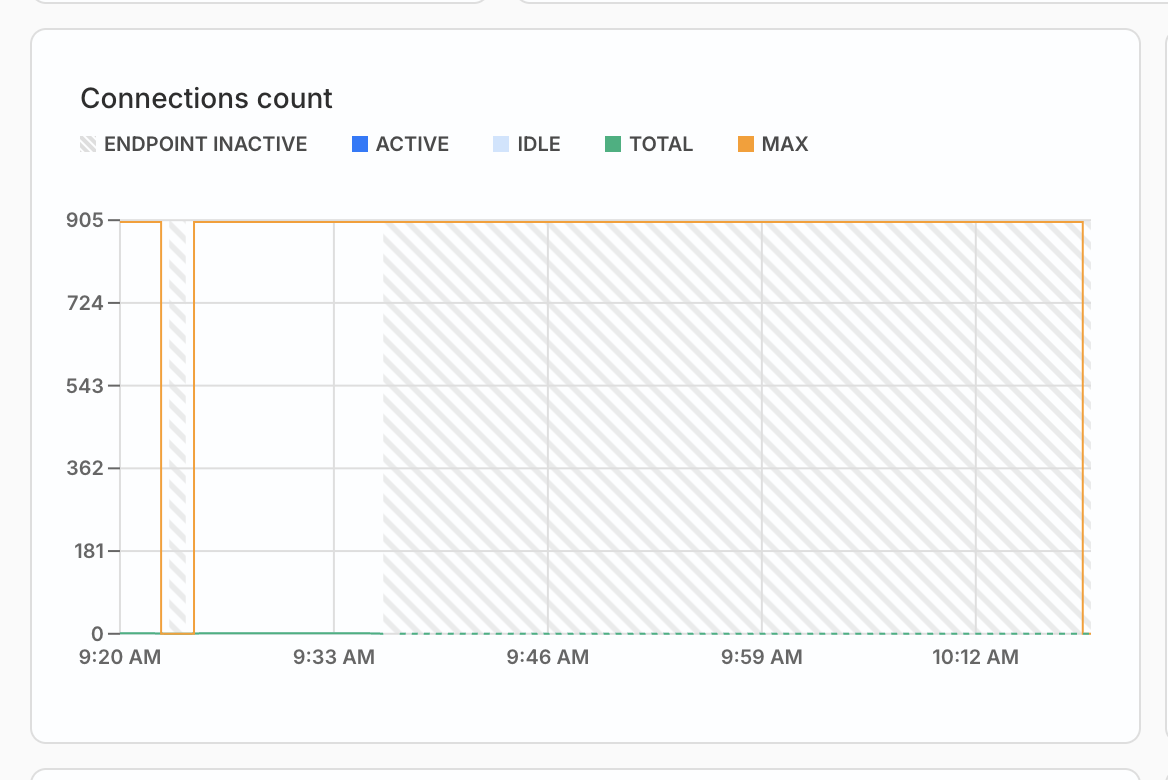1168x780 pixels.
Task: Toggle the ACTIVE series legend item
Action: [x=401, y=144]
